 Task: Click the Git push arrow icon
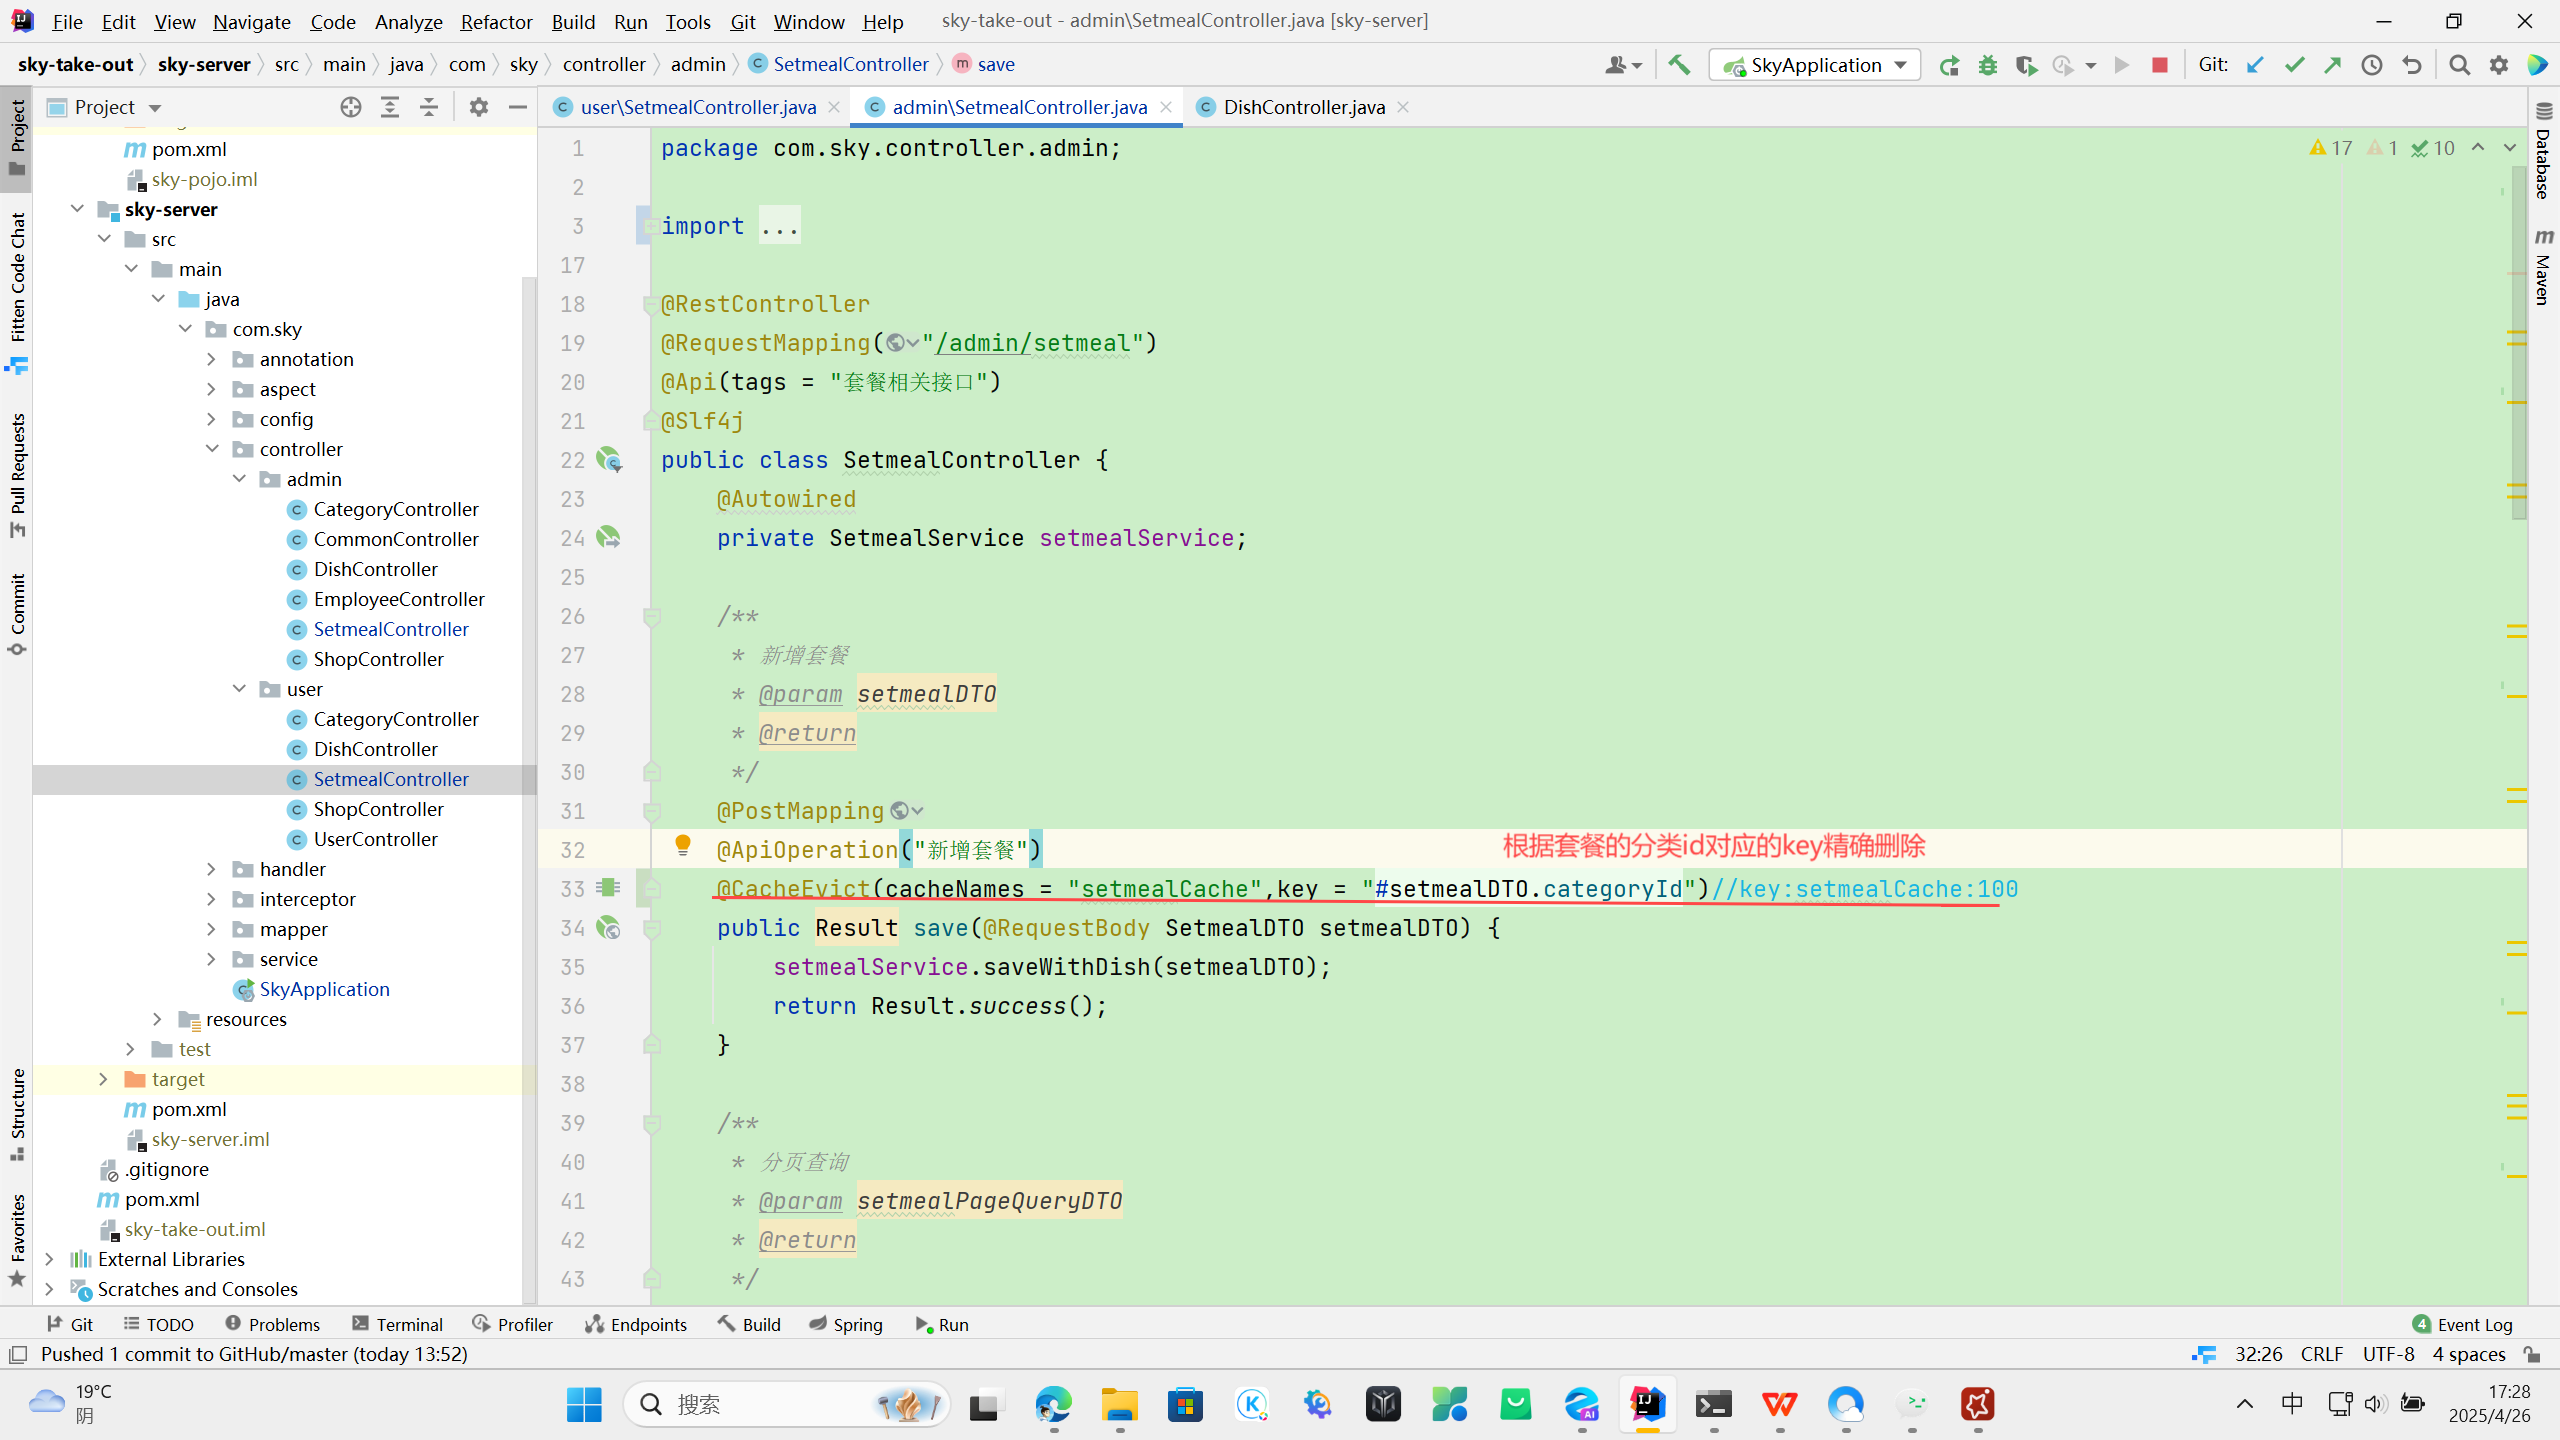point(2333,65)
